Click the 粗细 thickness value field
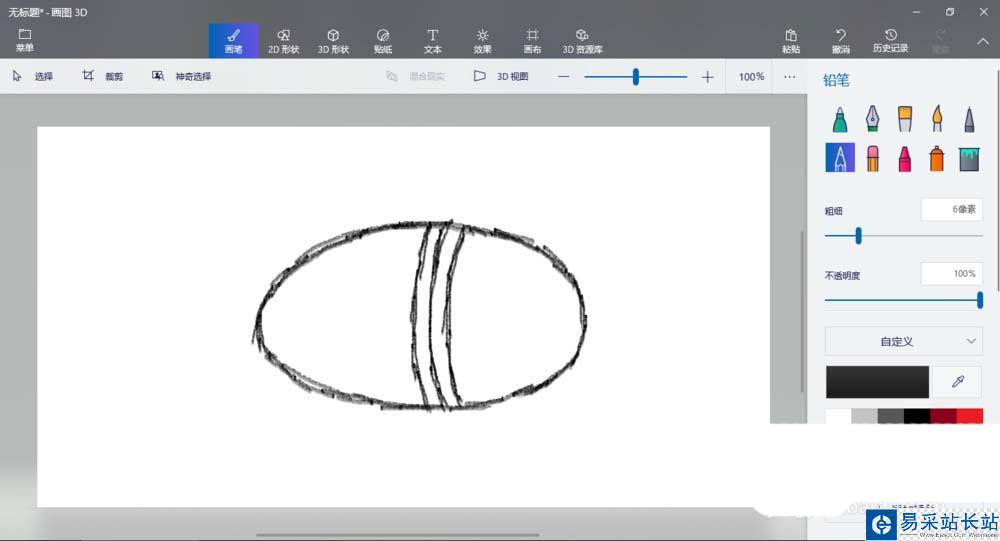 click(x=952, y=209)
